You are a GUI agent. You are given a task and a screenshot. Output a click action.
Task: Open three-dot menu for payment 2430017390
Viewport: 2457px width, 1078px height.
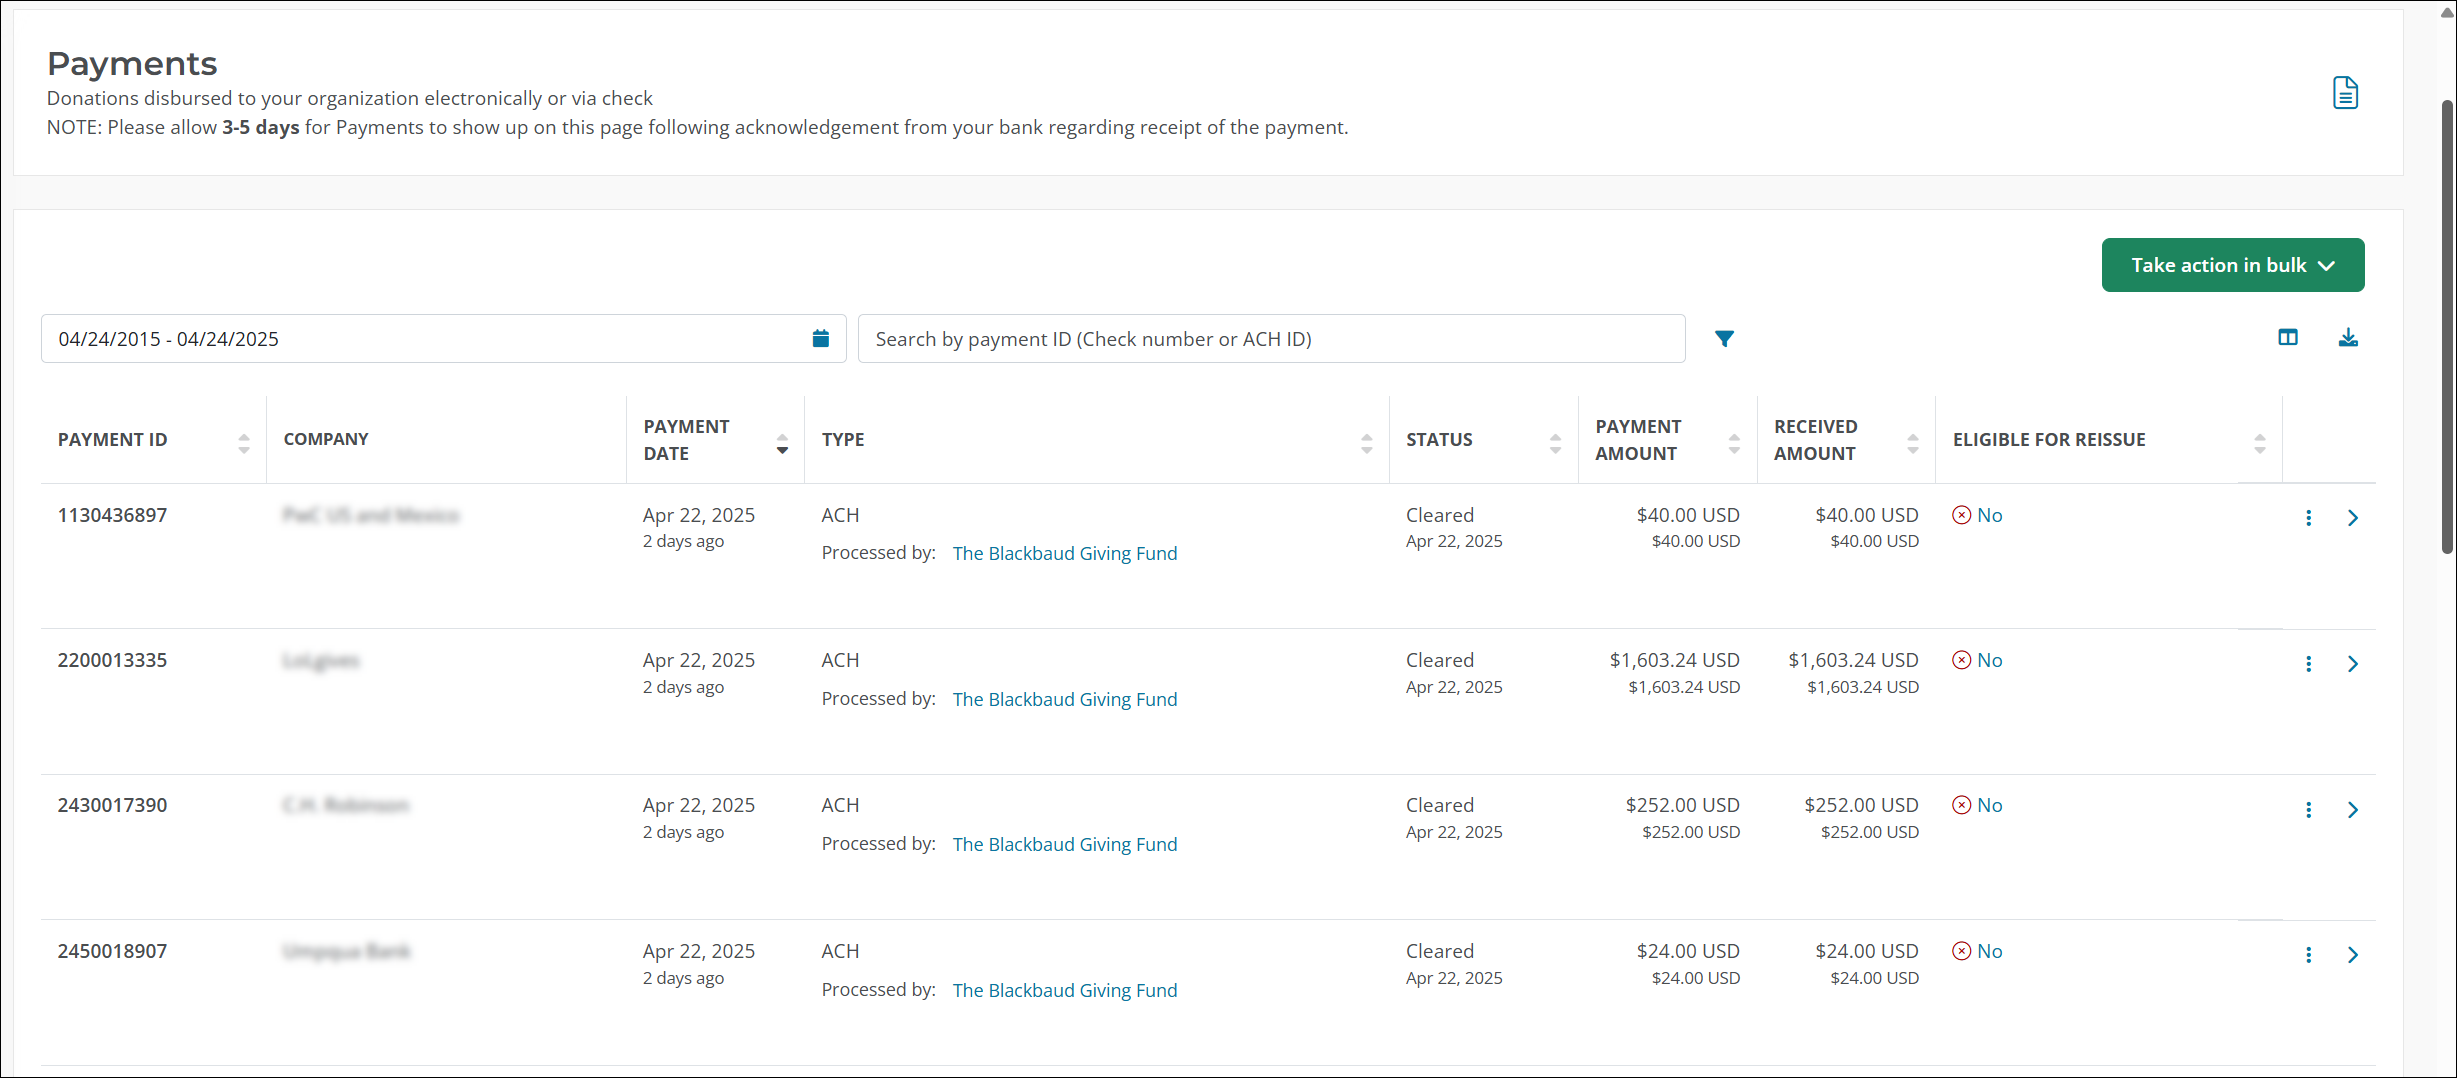coord(2308,810)
